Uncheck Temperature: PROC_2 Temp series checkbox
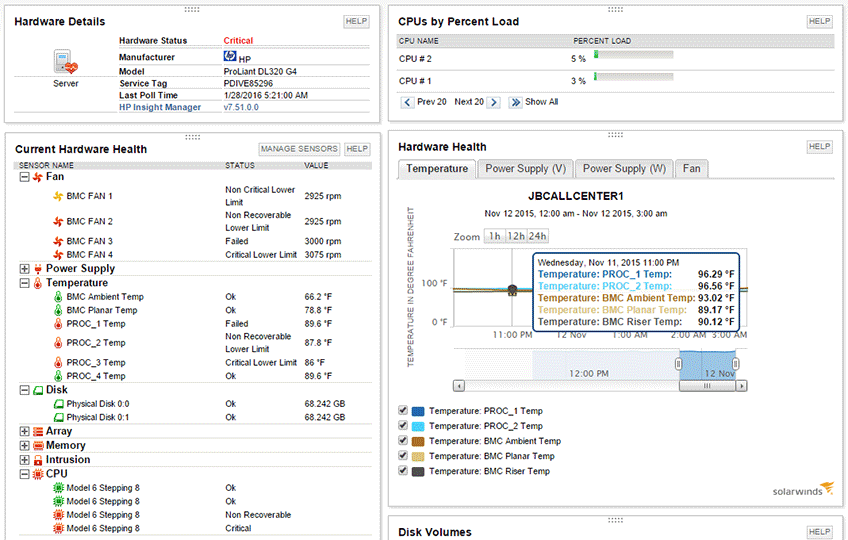The image size is (848, 540). point(403,425)
